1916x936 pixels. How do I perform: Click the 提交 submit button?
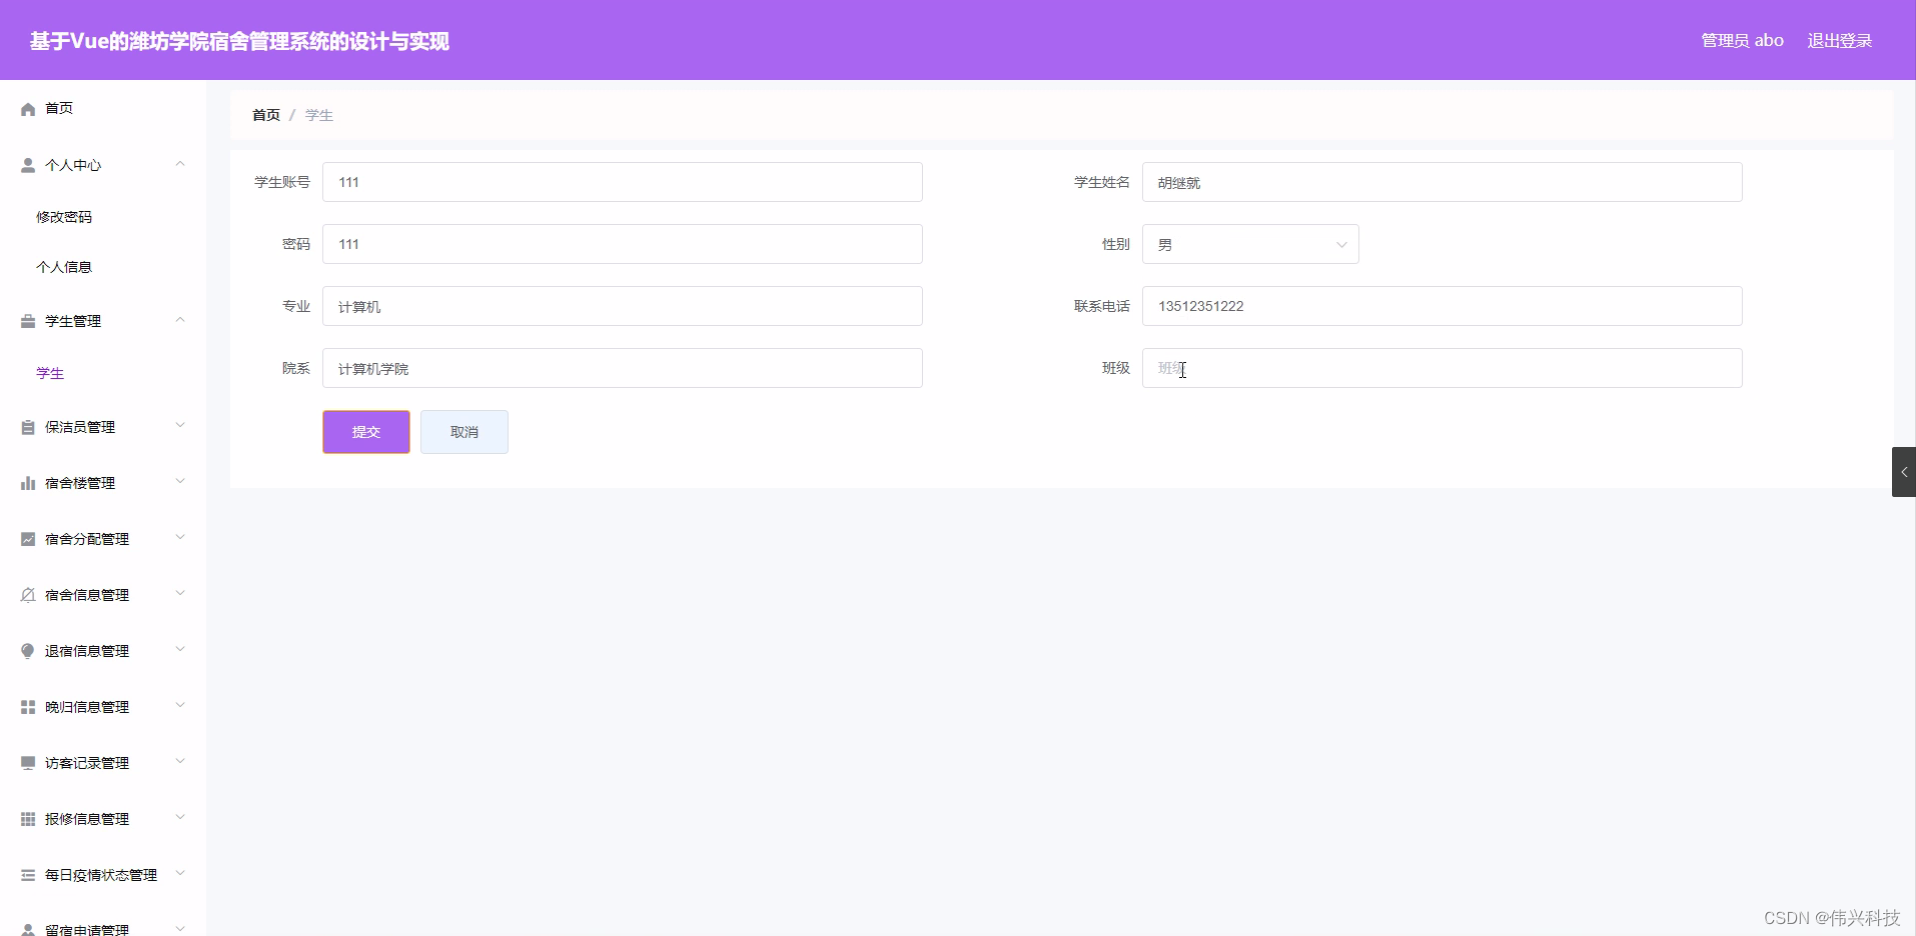[x=366, y=431]
